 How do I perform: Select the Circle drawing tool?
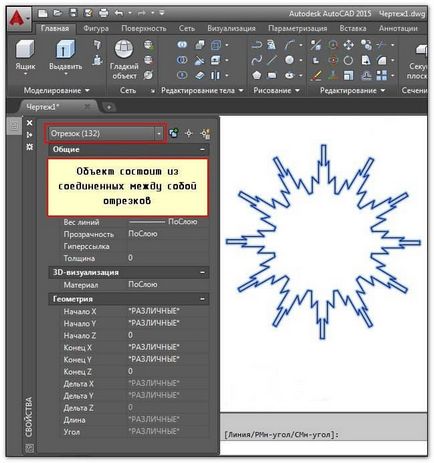[x=290, y=60]
